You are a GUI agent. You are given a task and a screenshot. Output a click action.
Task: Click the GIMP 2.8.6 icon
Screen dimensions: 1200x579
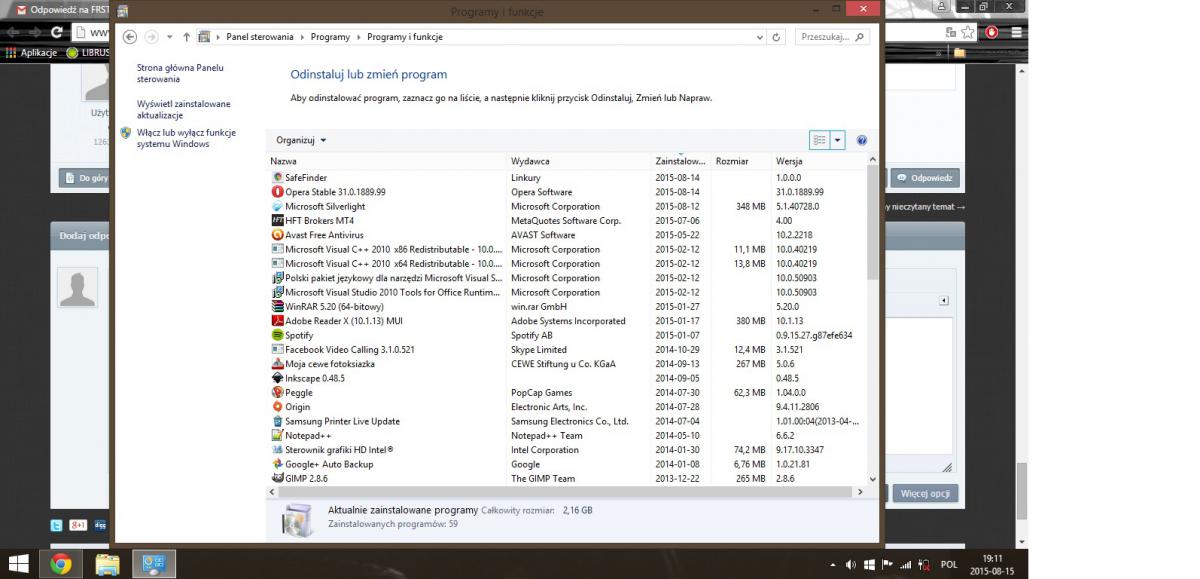pos(277,478)
